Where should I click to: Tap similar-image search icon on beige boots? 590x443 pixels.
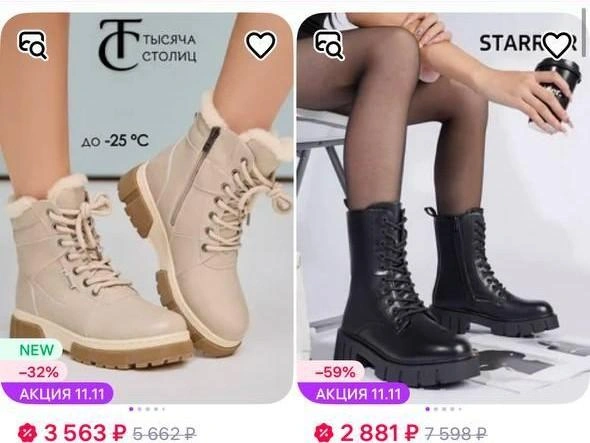pos(33,45)
